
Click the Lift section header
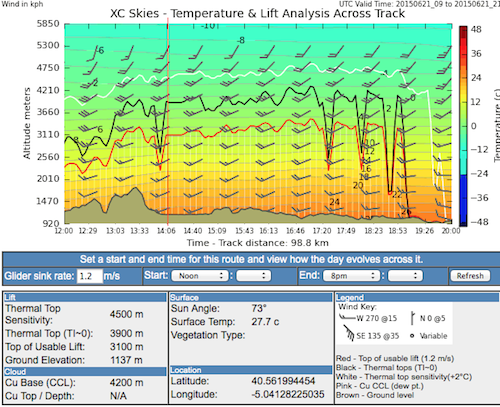tap(85, 297)
